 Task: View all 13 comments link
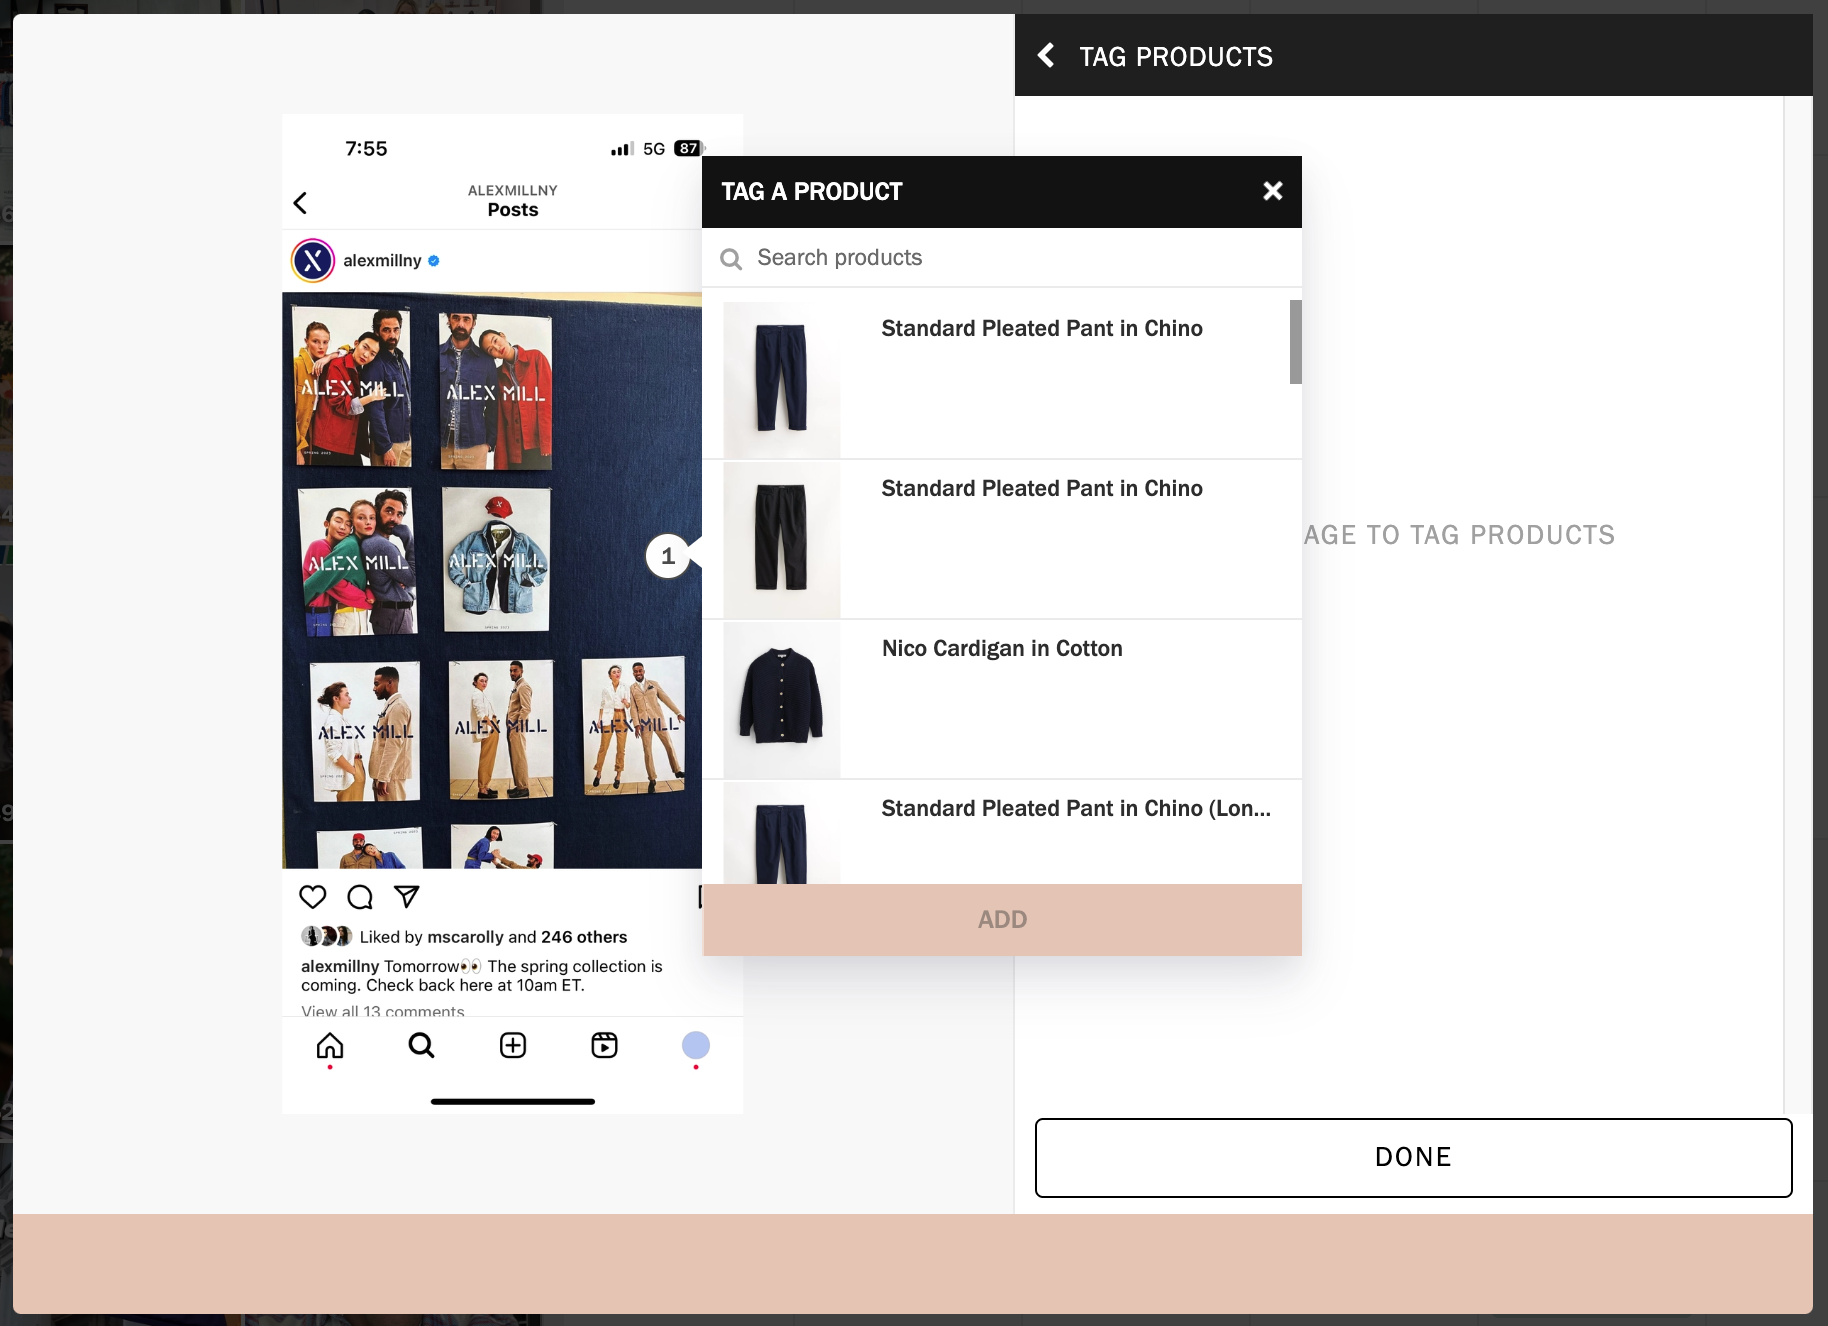coord(382,1011)
